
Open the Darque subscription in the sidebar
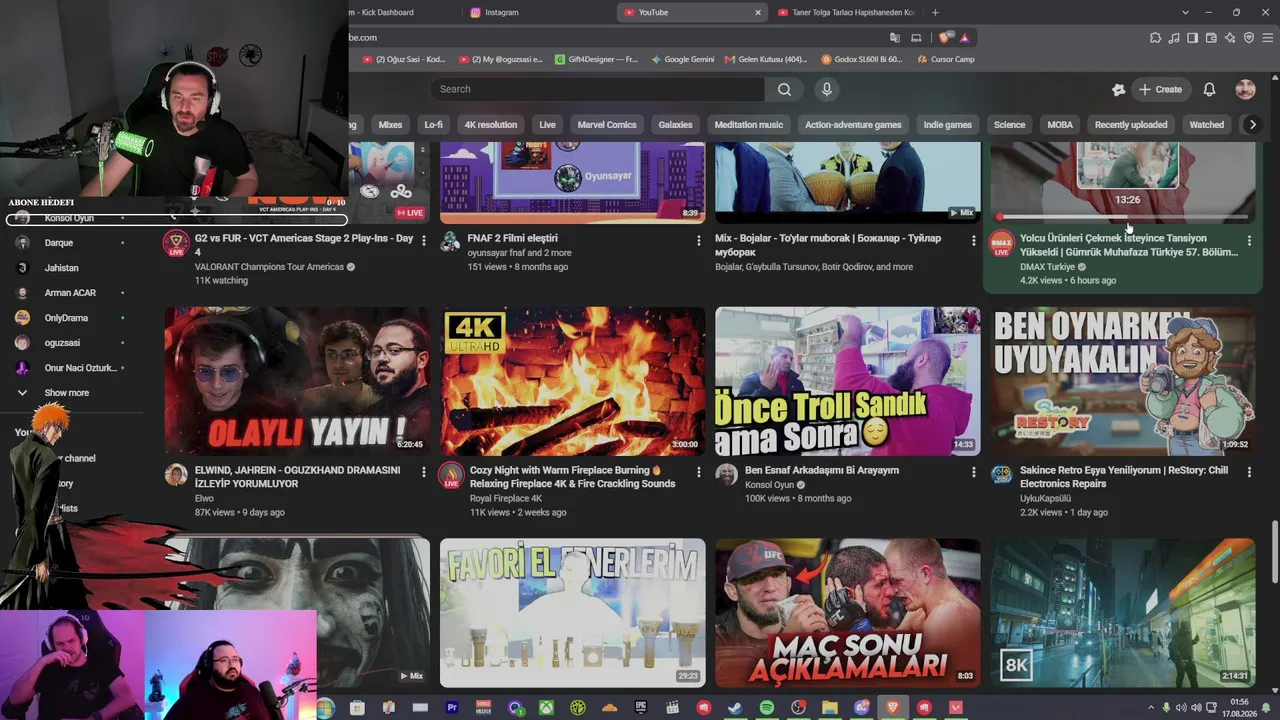point(59,243)
